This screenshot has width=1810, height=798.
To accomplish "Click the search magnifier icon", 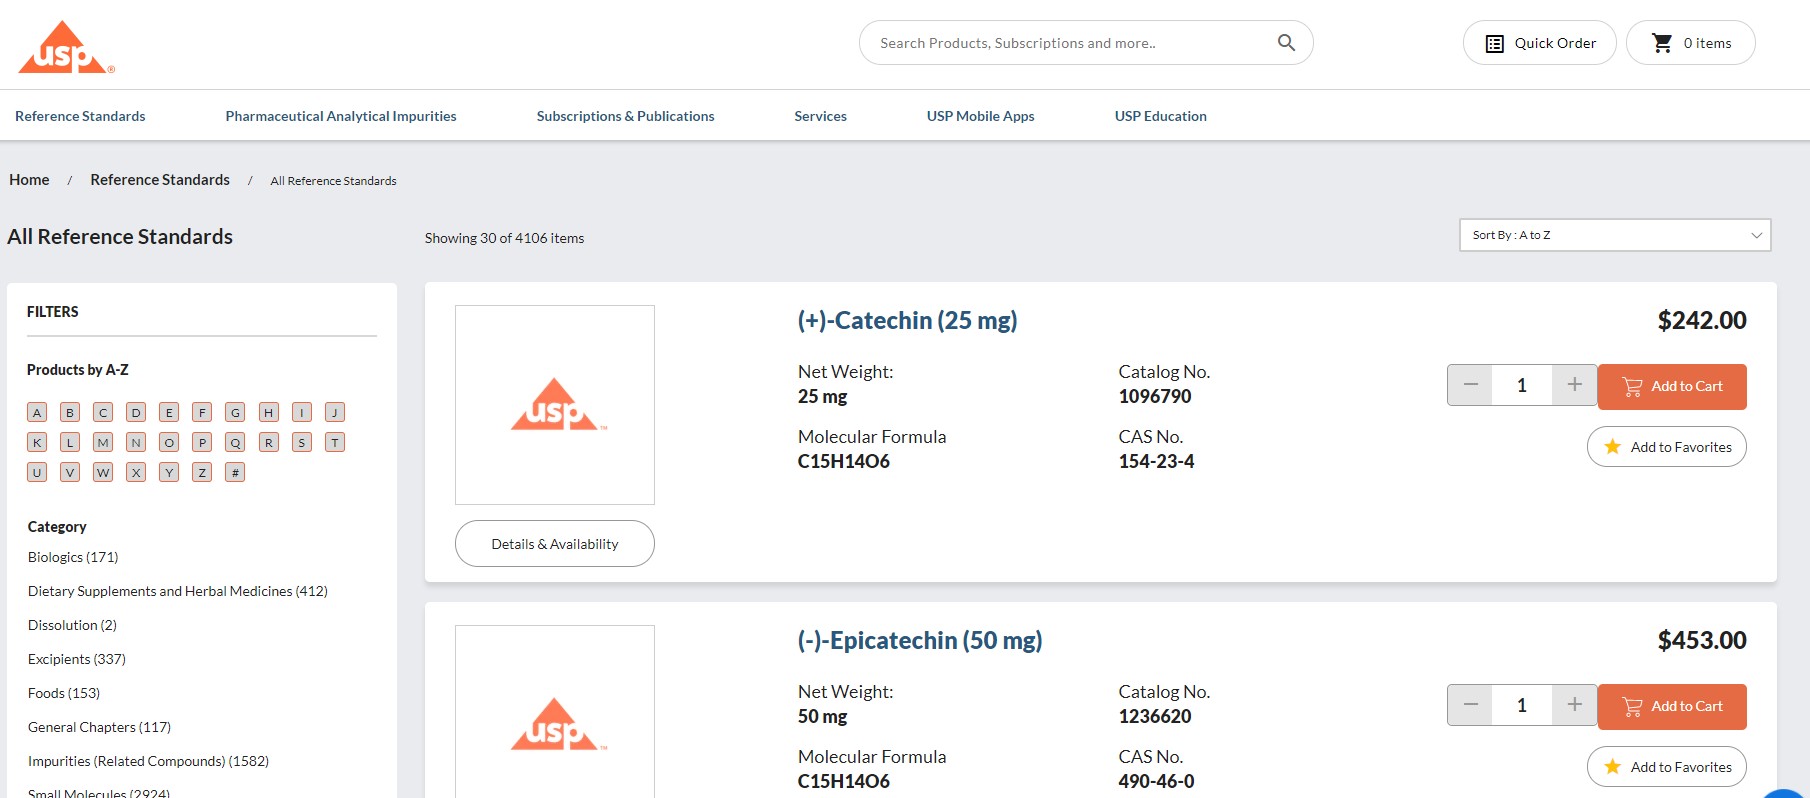I will coord(1286,43).
